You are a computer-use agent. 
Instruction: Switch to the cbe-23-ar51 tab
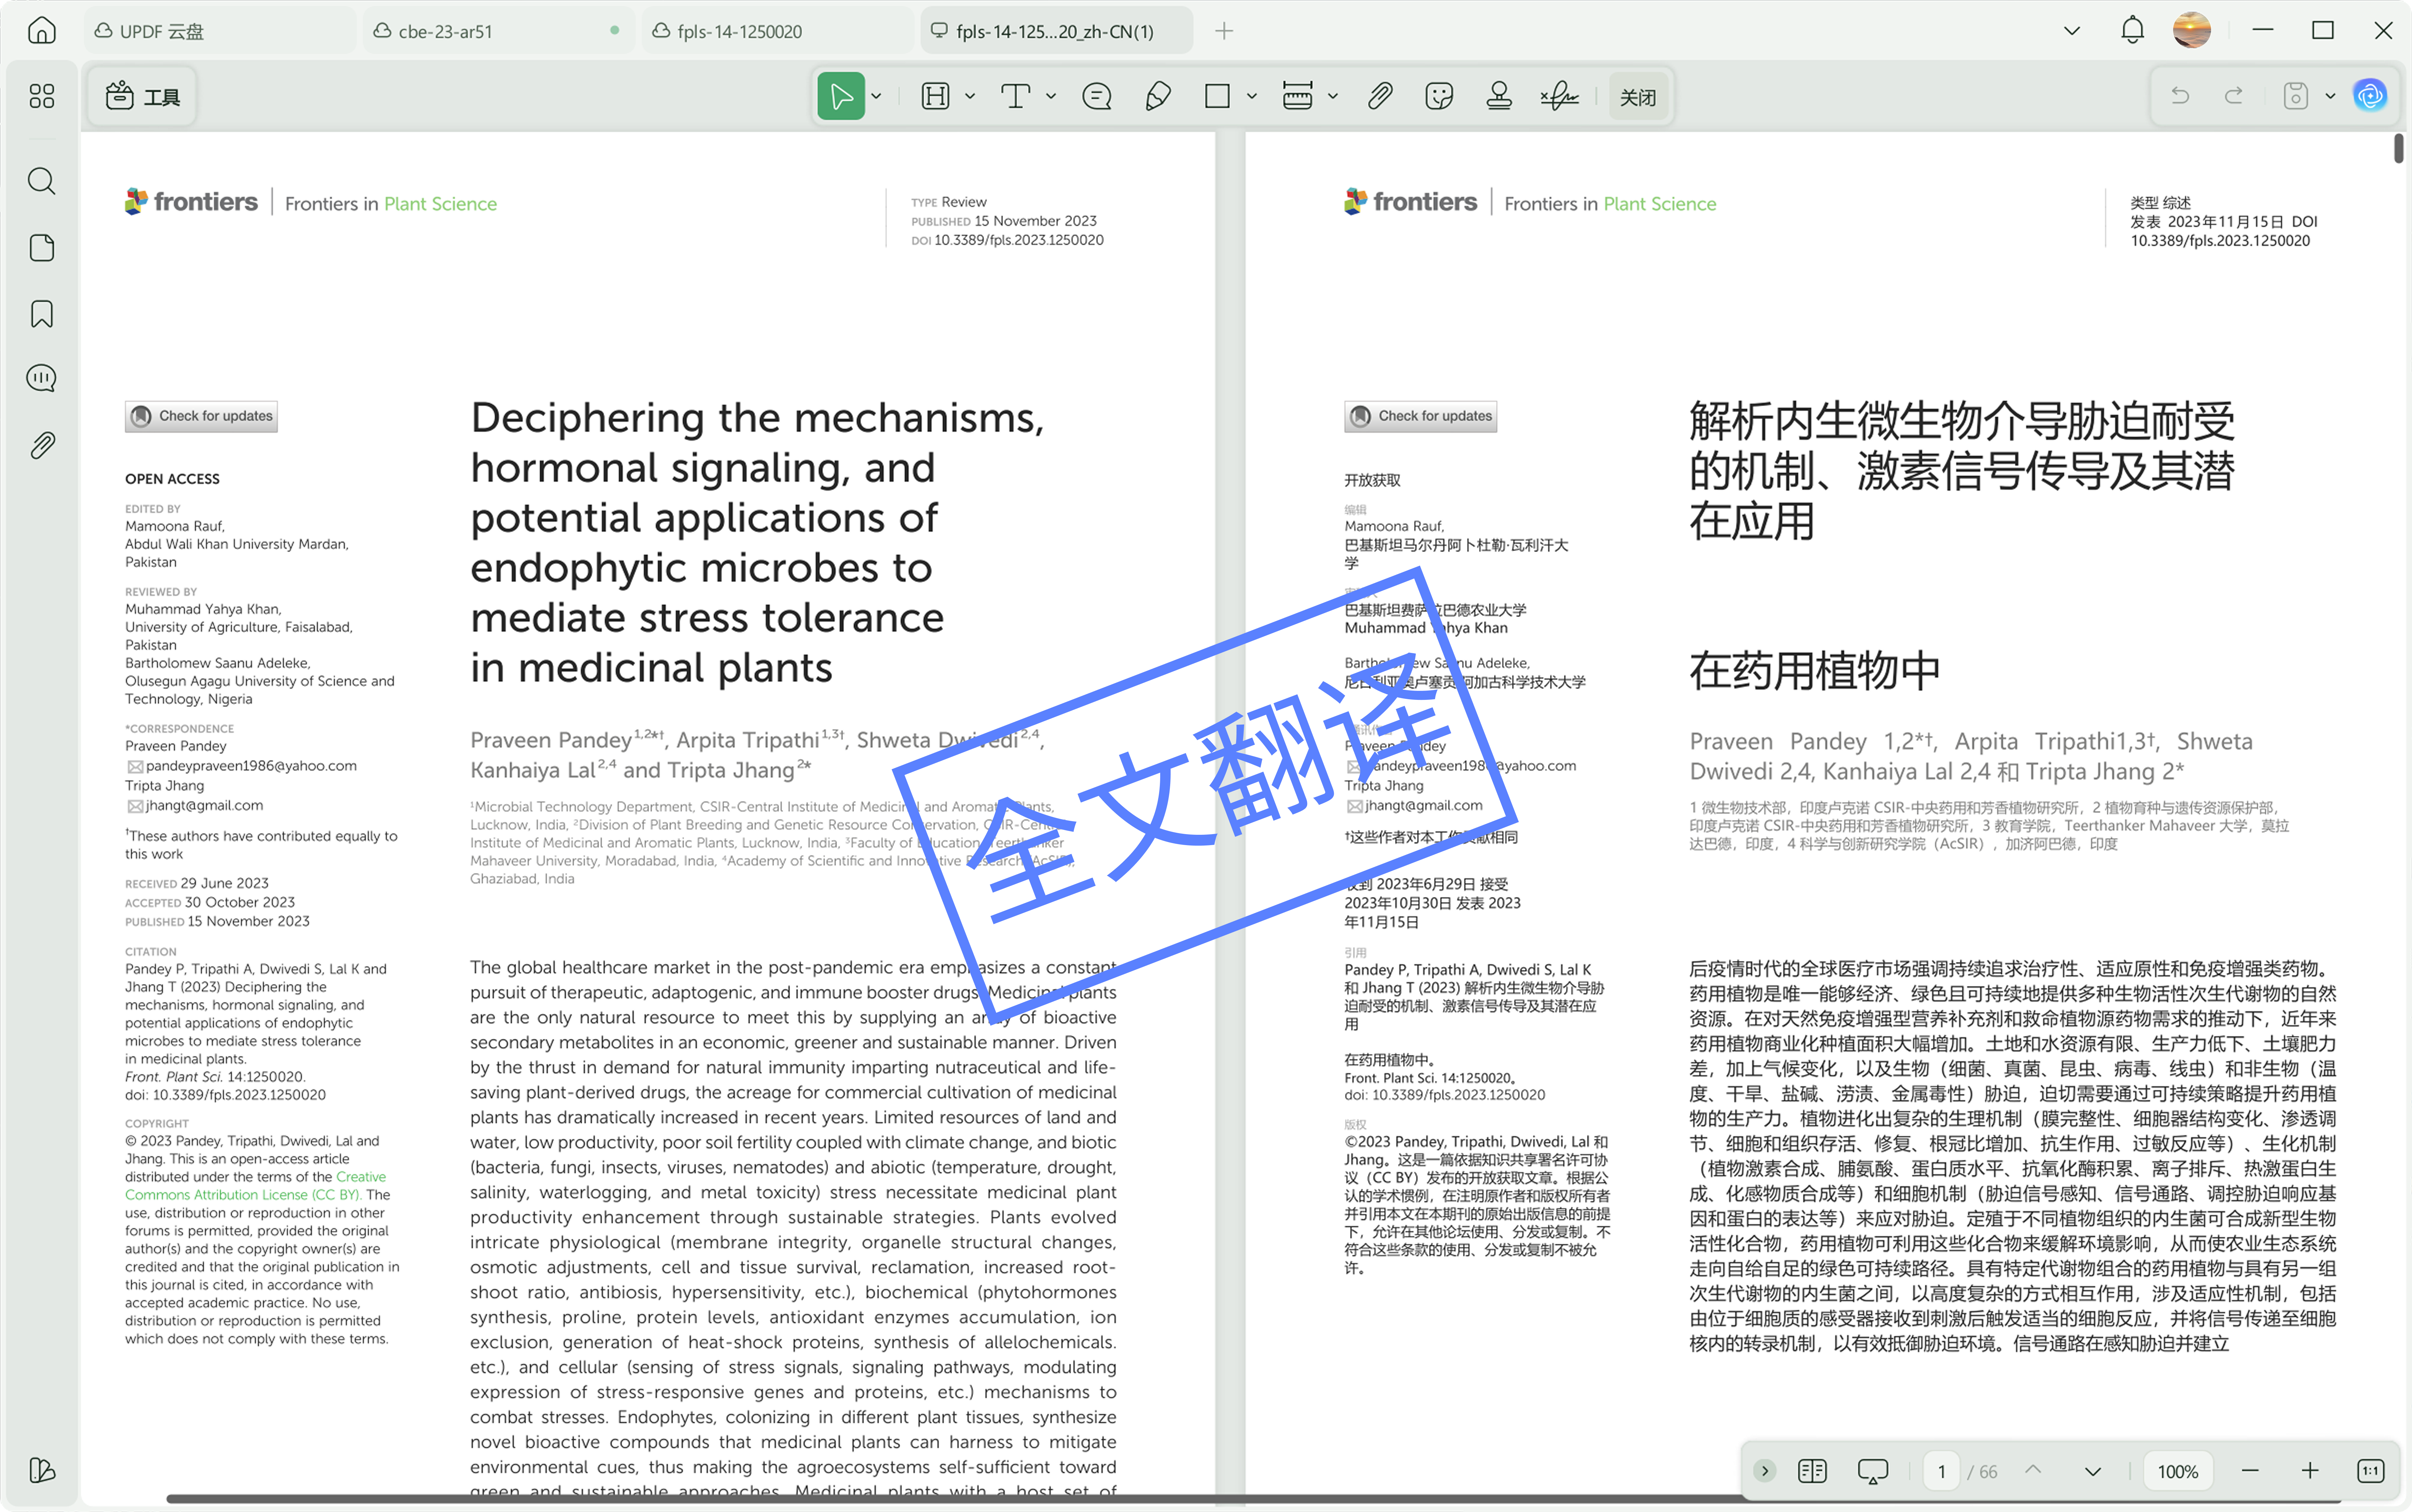tap(445, 31)
